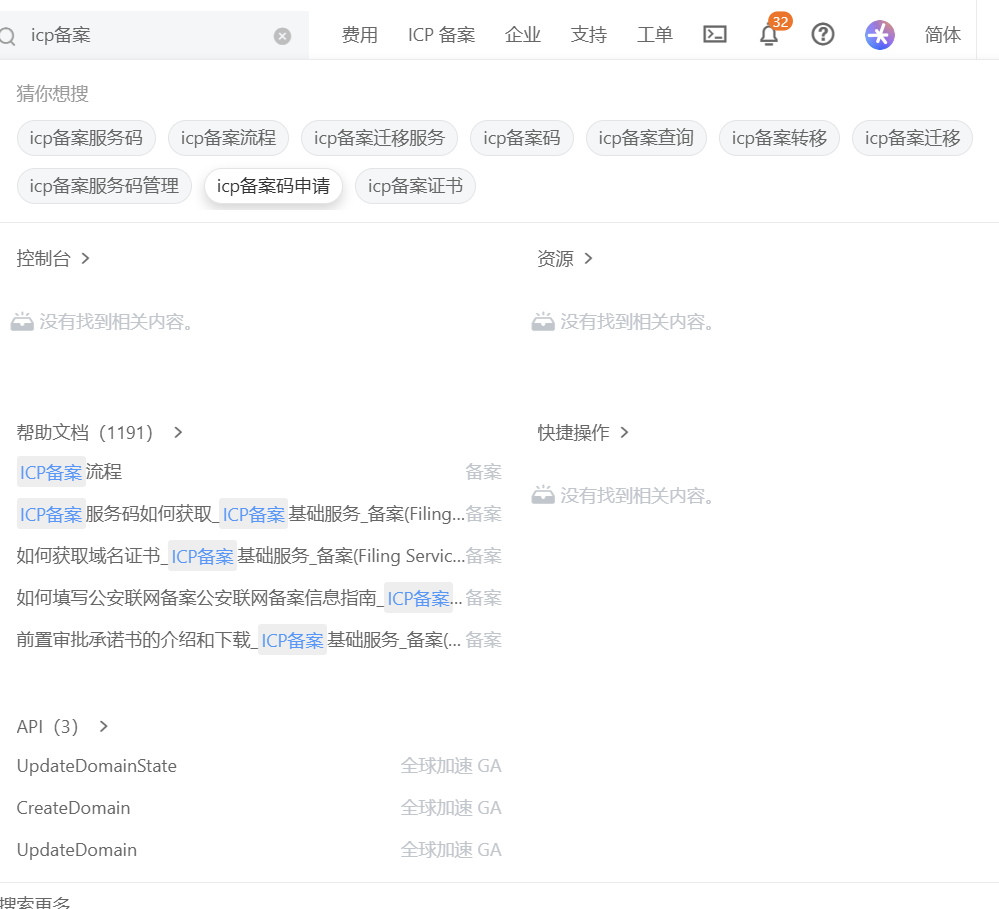
Task: Expand the 快捷操作 section arrow
Action: (624, 432)
